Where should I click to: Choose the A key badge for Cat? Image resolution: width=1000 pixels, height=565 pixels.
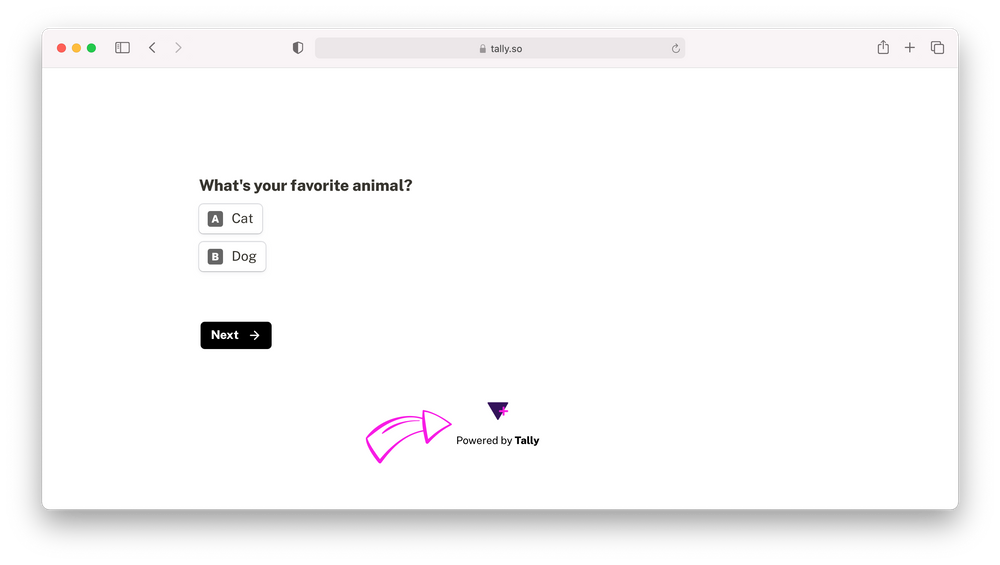click(216, 219)
